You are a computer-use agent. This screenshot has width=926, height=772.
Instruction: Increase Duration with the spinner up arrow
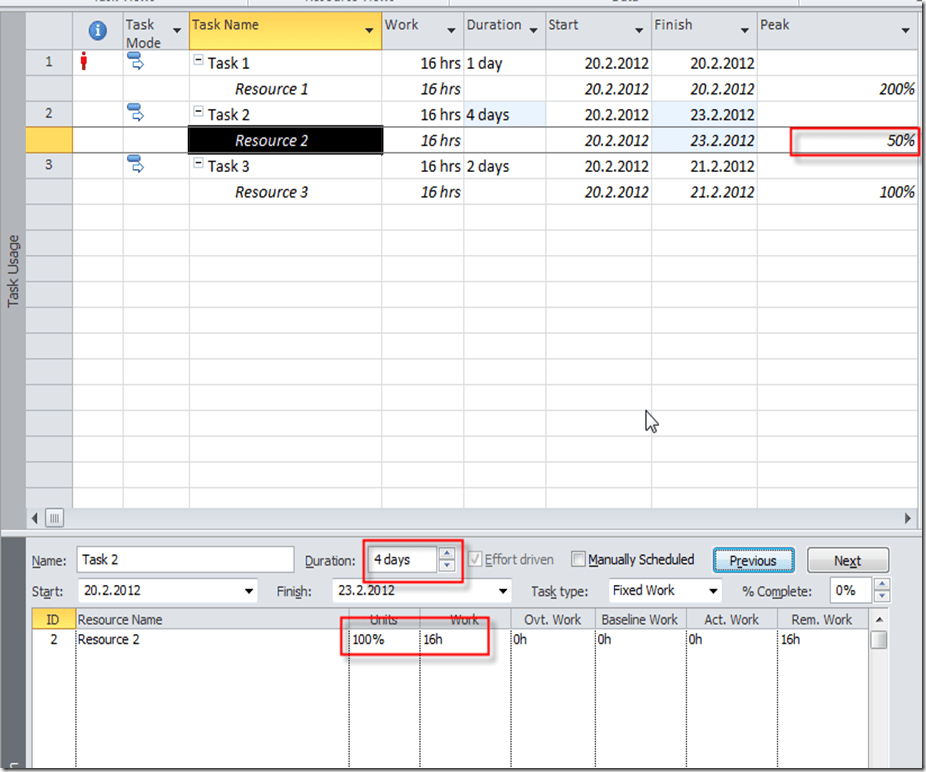tap(447, 554)
